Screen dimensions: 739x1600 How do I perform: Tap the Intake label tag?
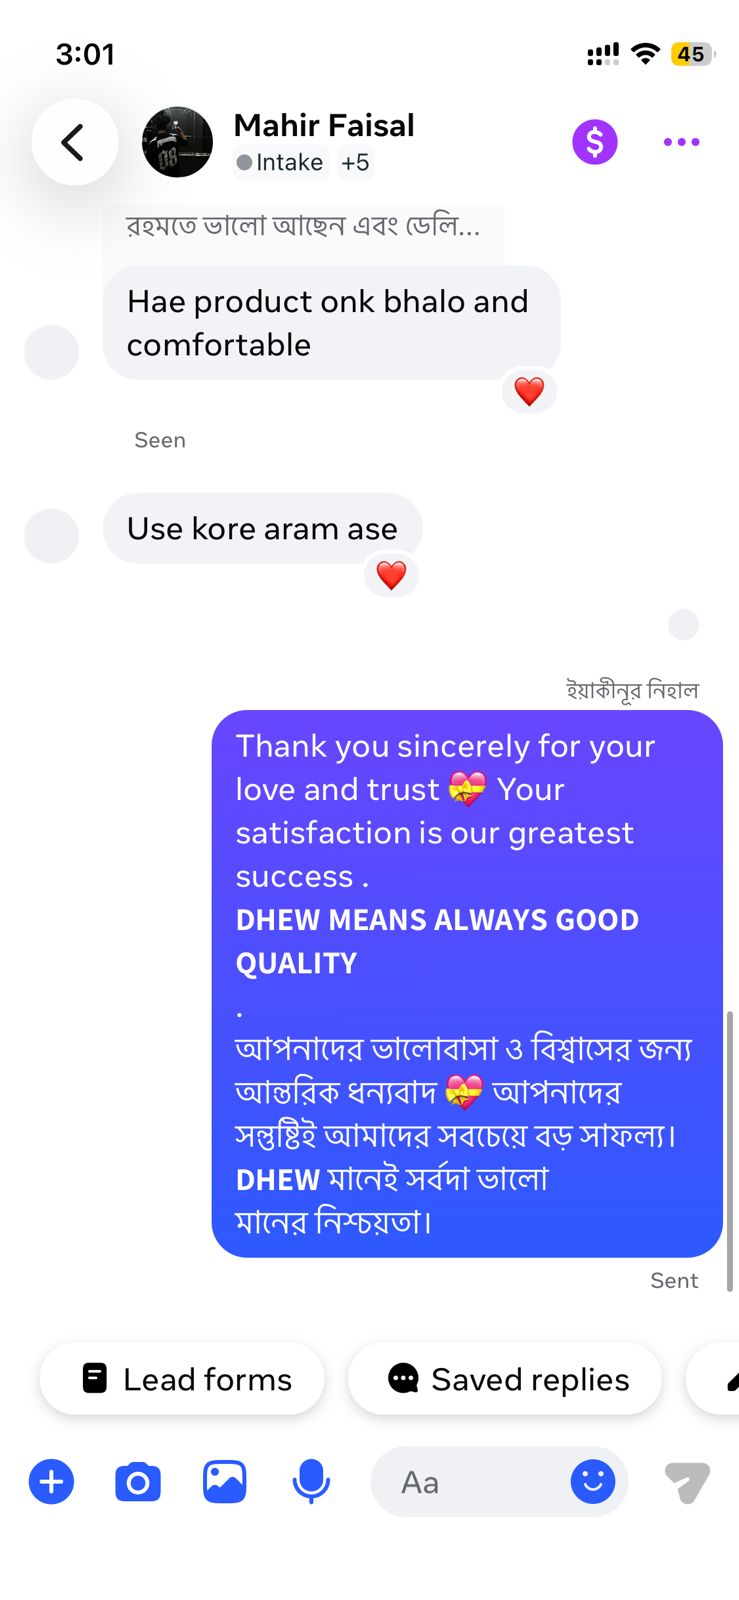pyautogui.click(x=279, y=162)
